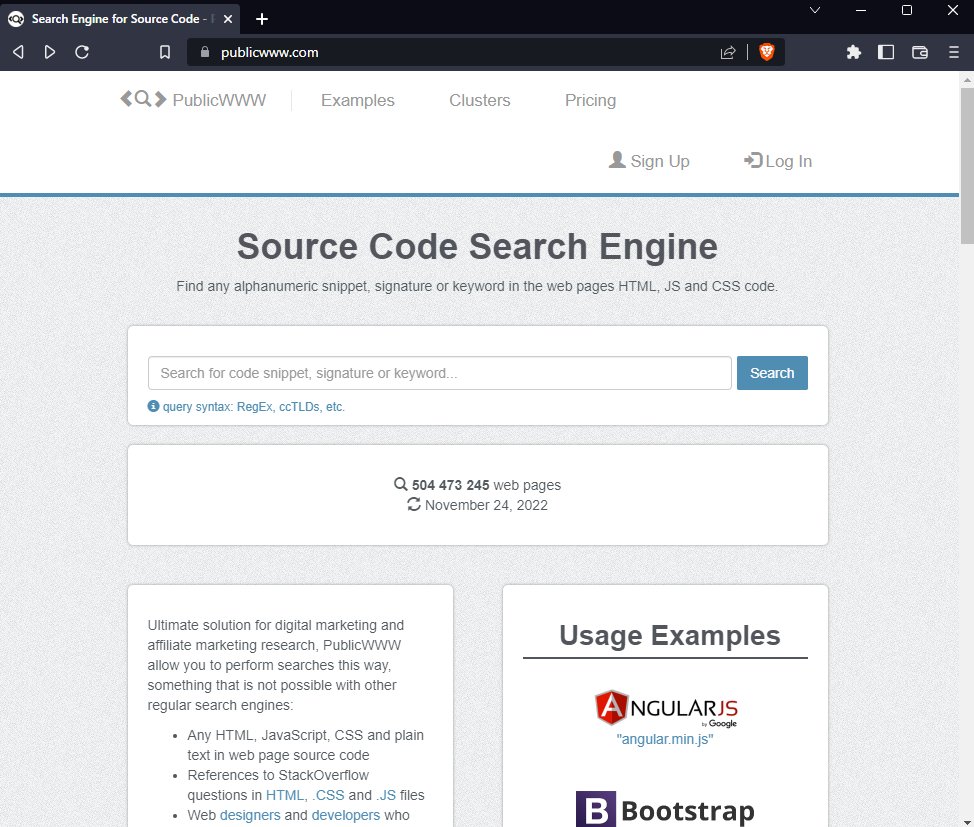974x827 pixels.
Task: Open Brave Shields from the address bar
Action: point(765,52)
